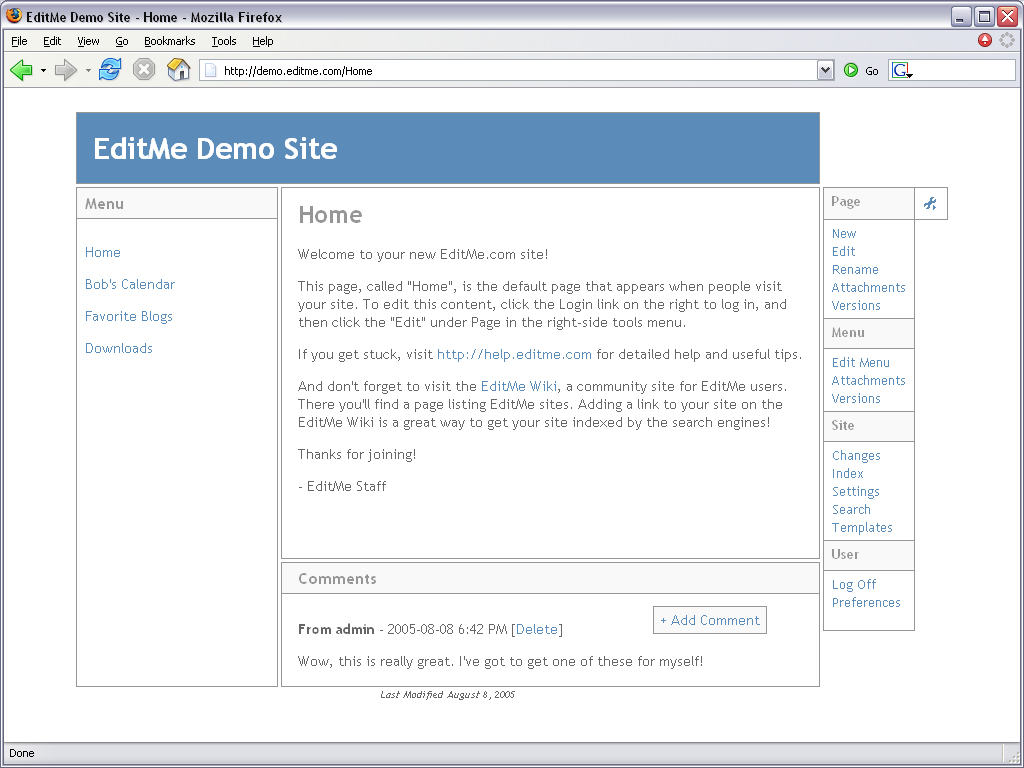Open the Preferences link under User
The width and height of the screenshot is (1024, 768).
point(865,602)
